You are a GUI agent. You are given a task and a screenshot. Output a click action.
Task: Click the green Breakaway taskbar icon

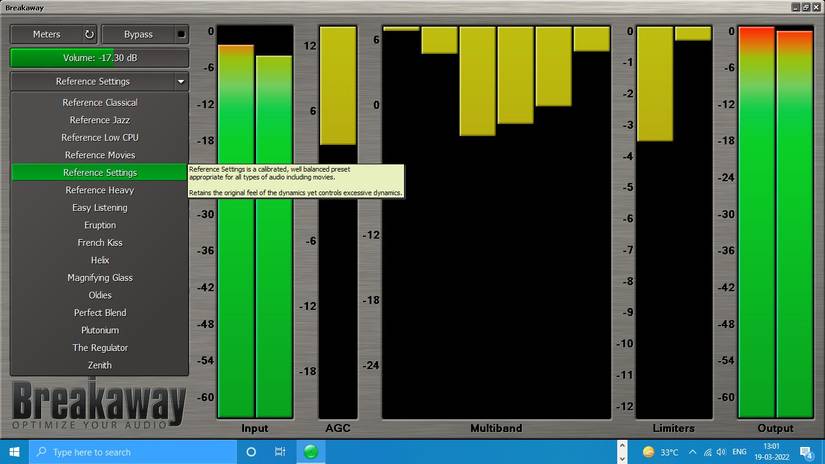[x=311, y=452]
